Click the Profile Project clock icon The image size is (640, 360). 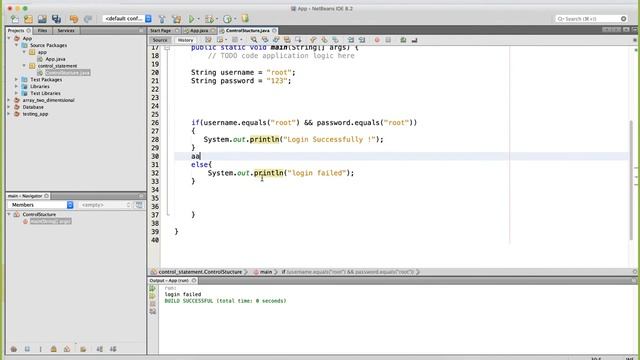click(227, 19)
